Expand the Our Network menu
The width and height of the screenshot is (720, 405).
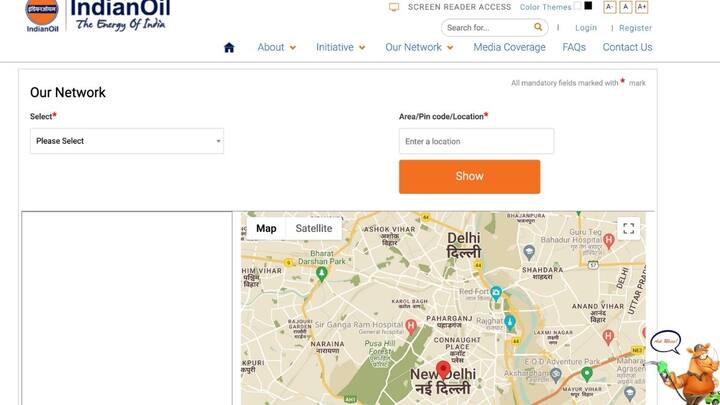pos(419,47)
